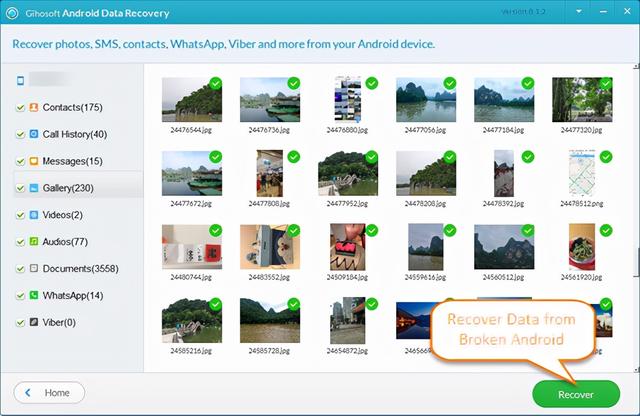Deselect the checkmark on 24476544.jpg
Image resolution: width=640 pixels, height=416 pixels.
pyautogui.click(x=216, y=83)
